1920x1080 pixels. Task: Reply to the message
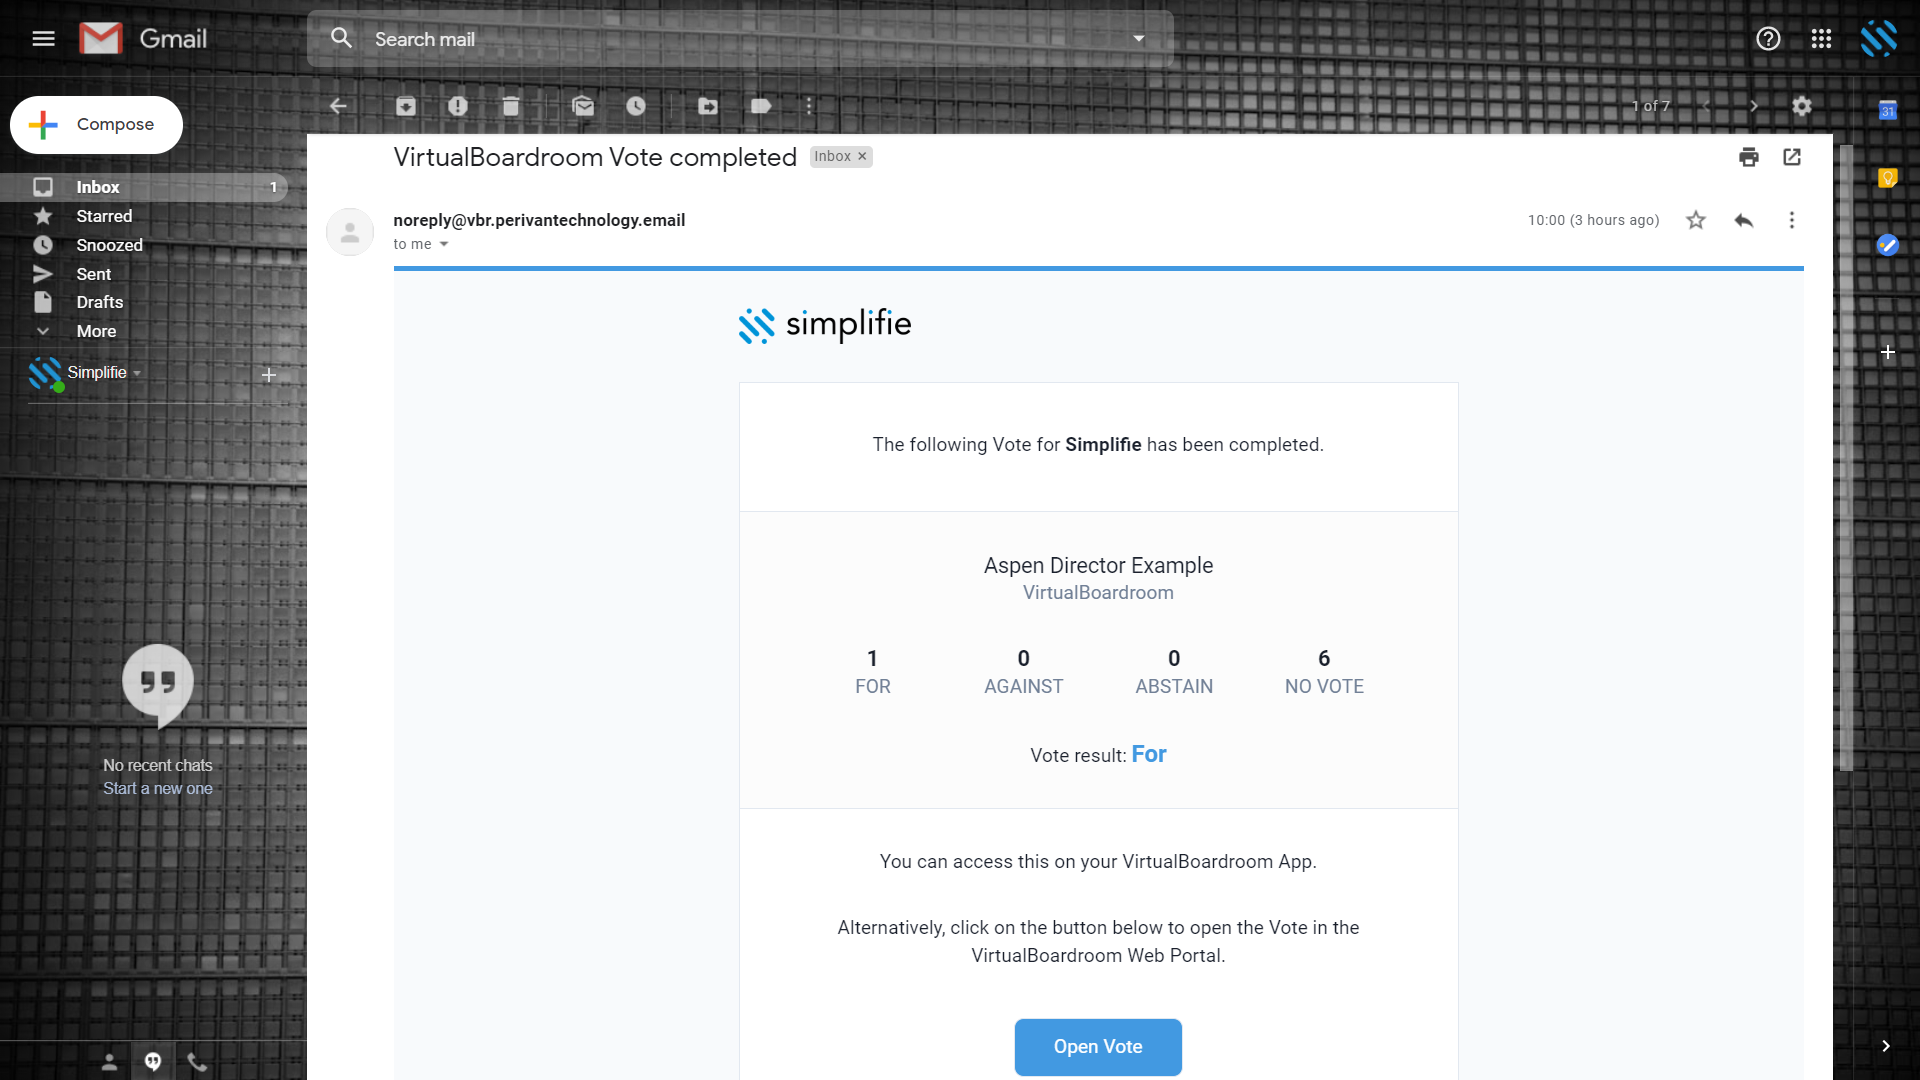(1744, 220)
